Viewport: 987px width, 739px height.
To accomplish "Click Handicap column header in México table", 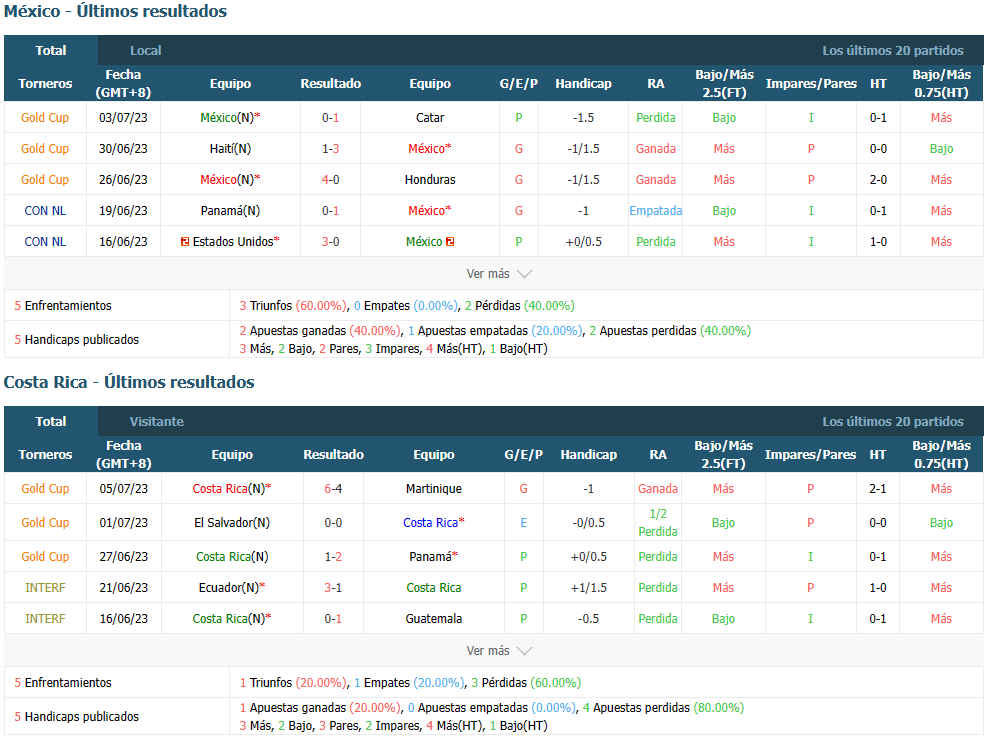I will (x=584, y=83).
